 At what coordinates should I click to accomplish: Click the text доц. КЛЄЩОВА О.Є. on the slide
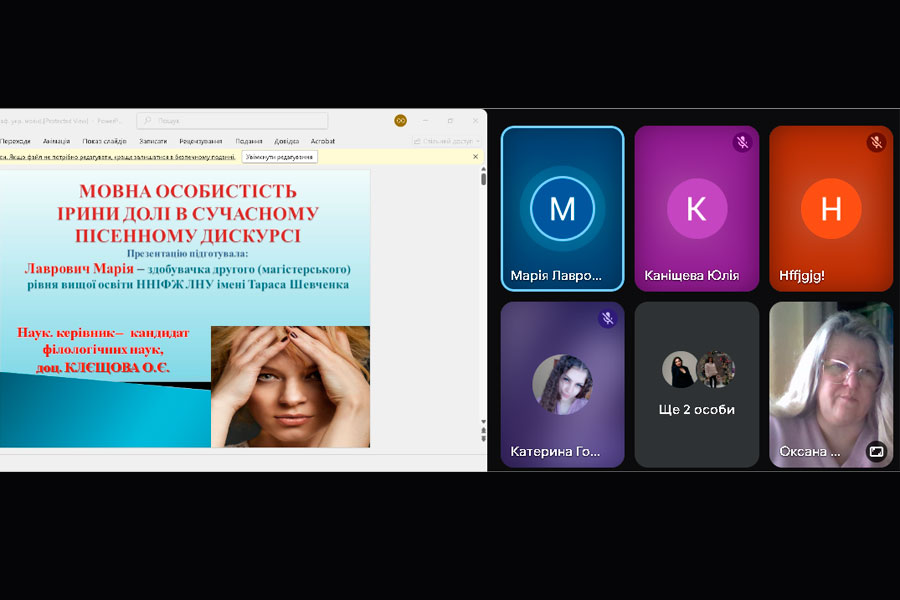click(x=103, y=367)
